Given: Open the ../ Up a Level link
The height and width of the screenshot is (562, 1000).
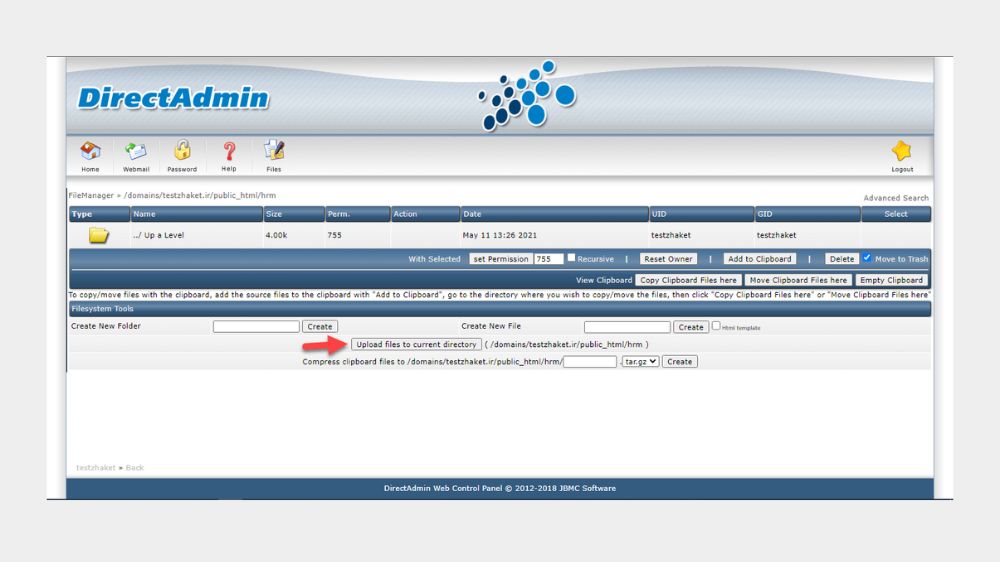Looking at the screenshot, I should tap(158, 235).
